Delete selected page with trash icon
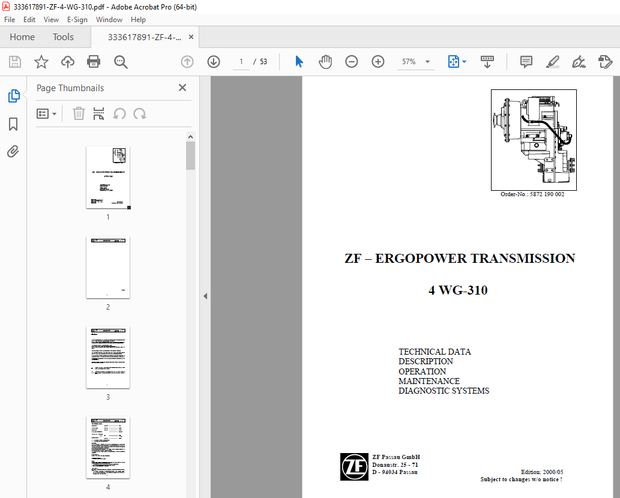This screenshot has width=620, height=498. coord(79,114)
